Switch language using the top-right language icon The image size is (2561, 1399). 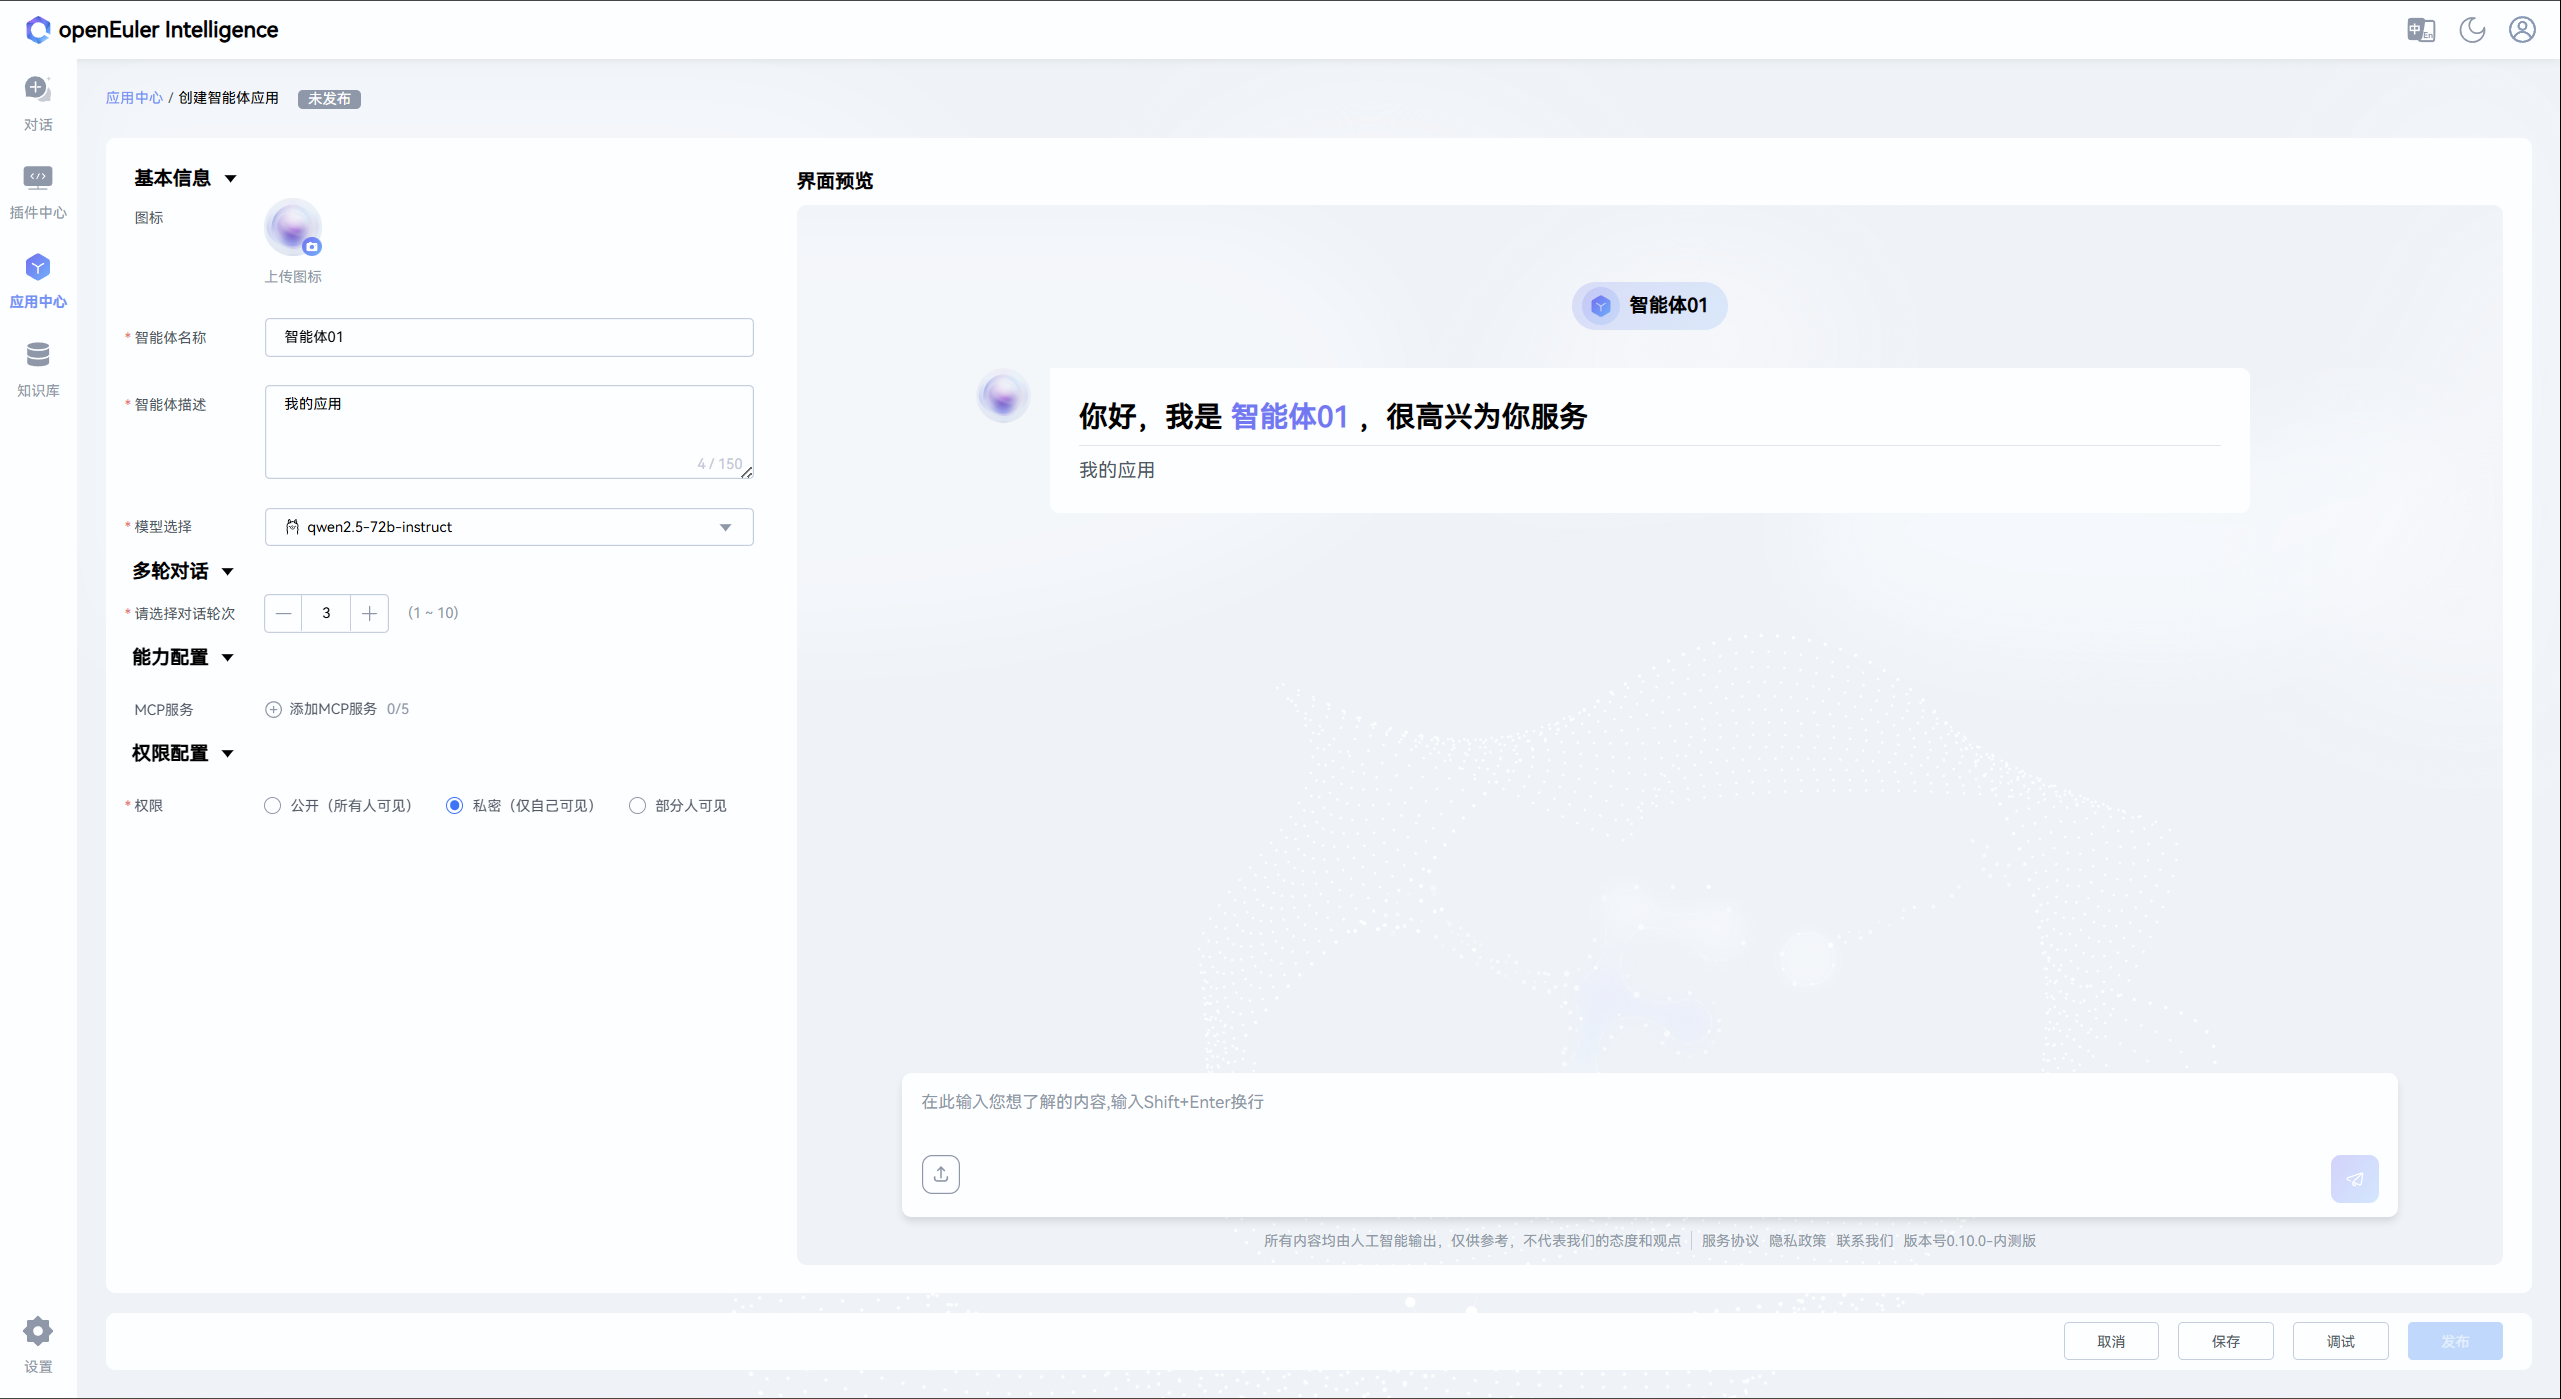coord(2421,30)
